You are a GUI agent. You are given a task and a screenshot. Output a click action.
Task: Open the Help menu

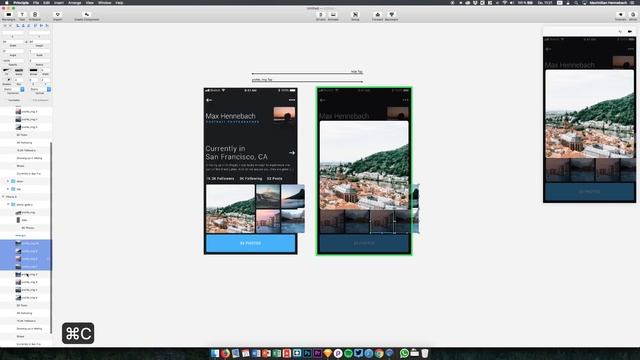click(x=119, y=2)
